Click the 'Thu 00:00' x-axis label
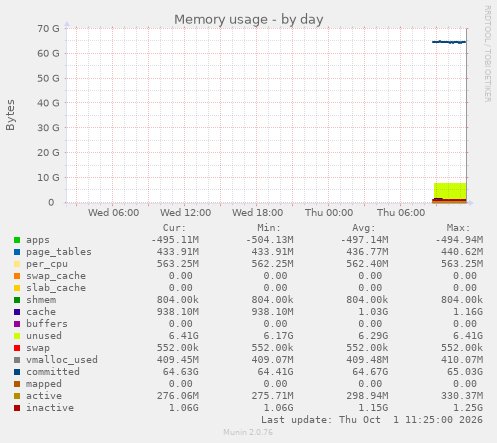Image resolution: width=497 pixels, height=443 pixels. (x=329, y=213)
